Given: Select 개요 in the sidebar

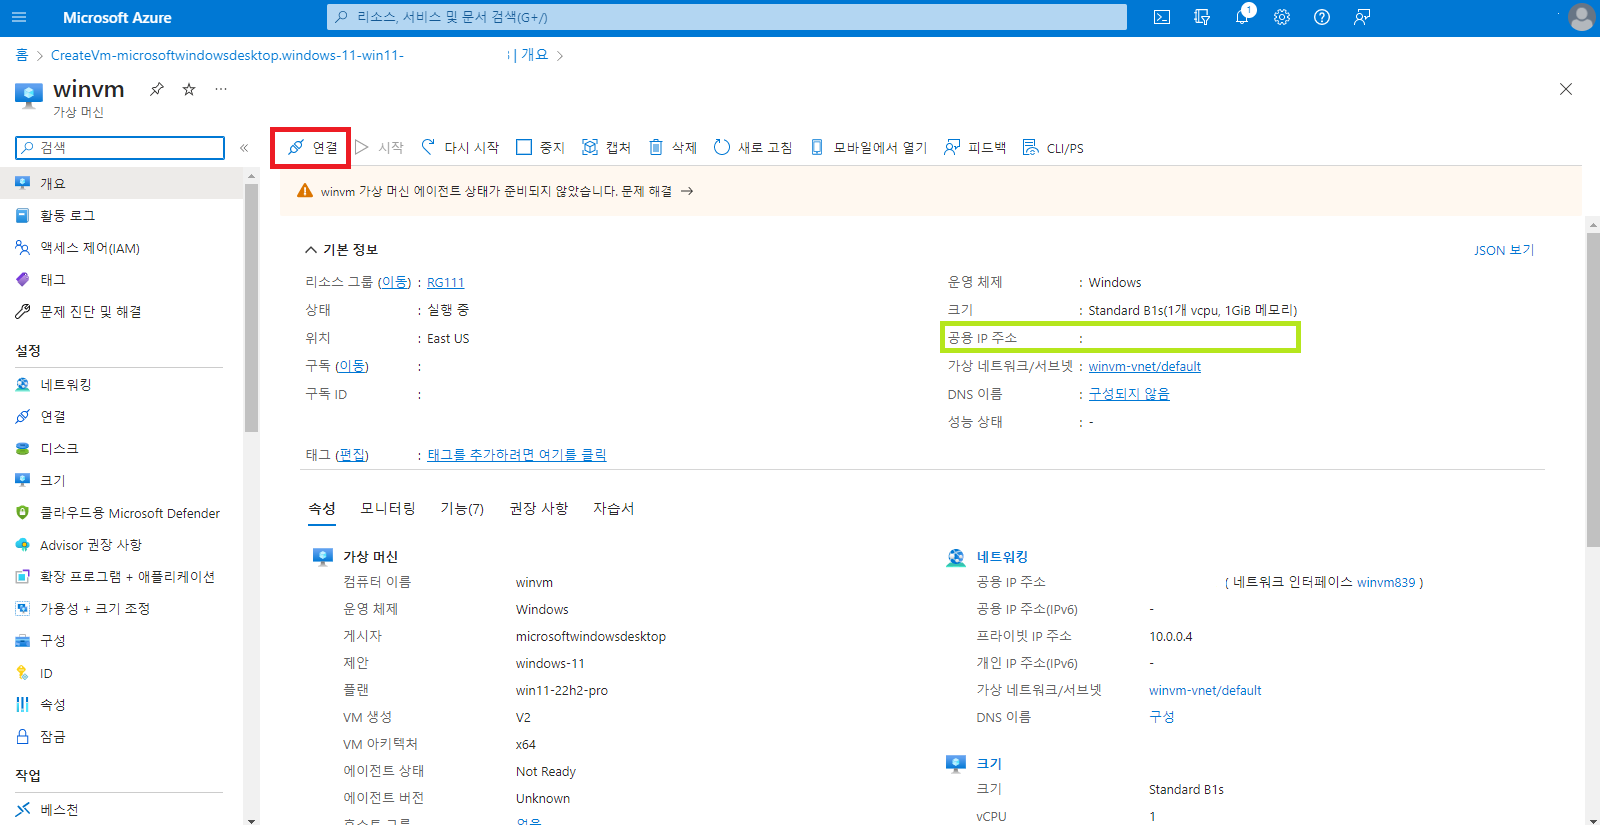Looking at the screenshot, I should tap(121, 184).
